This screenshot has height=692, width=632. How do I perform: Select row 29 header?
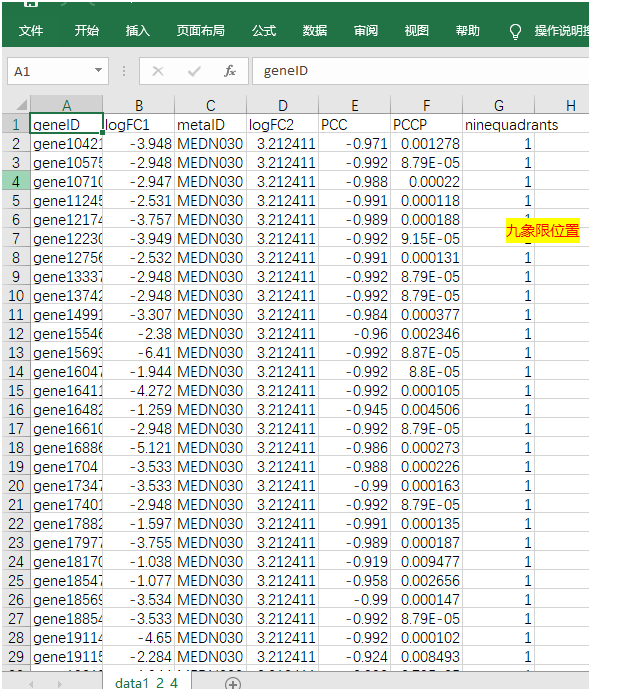[x=16, y=656]
